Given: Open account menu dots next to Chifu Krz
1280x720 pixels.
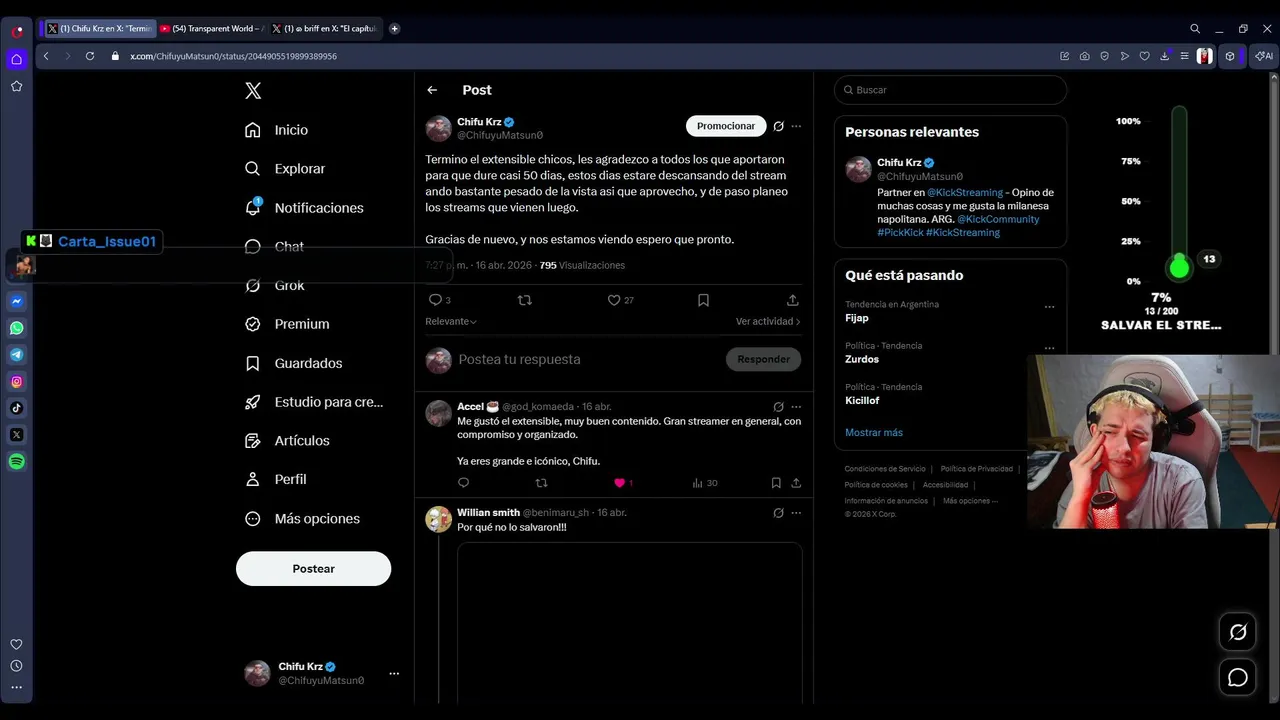Looking at the screenshot, I should [394, 673].
